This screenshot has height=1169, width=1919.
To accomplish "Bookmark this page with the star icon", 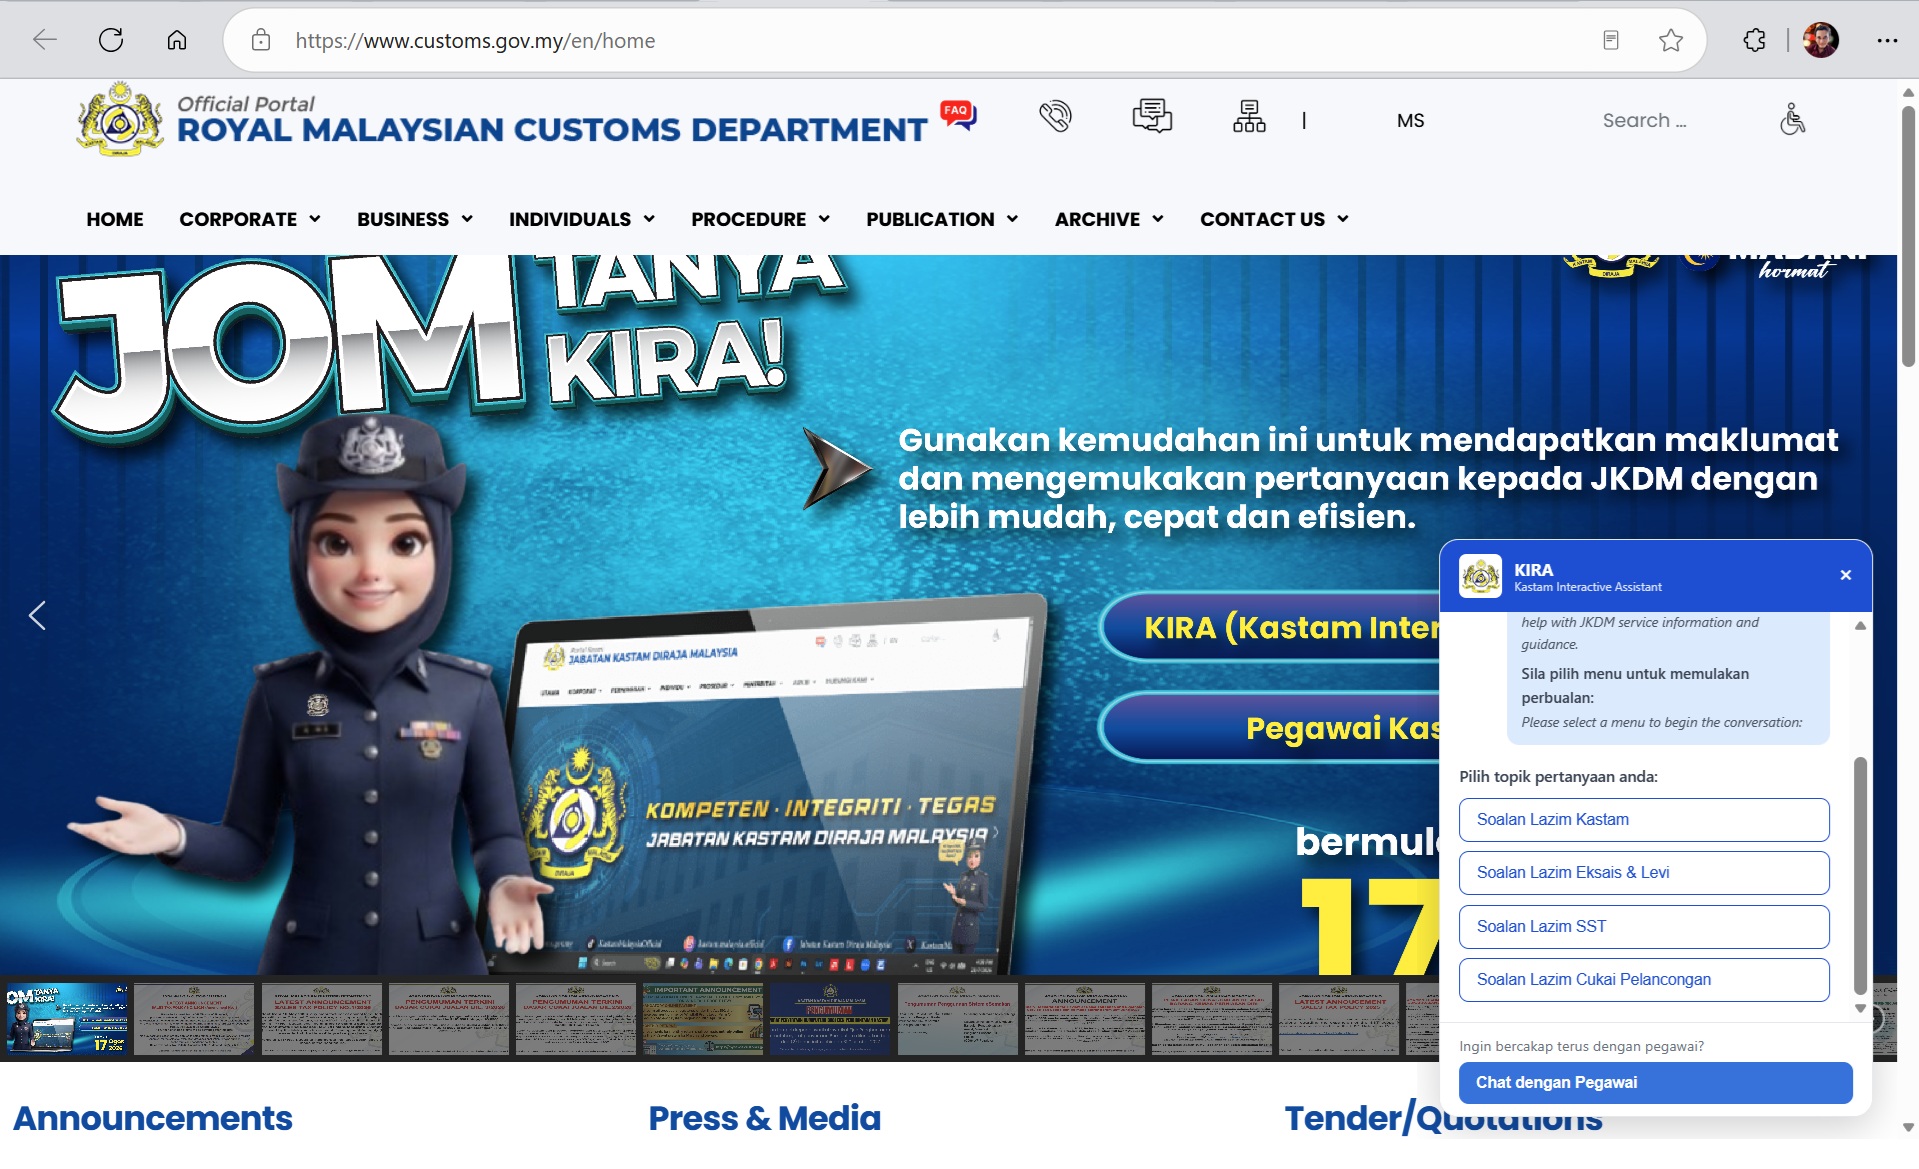I will pos(1671,40).
